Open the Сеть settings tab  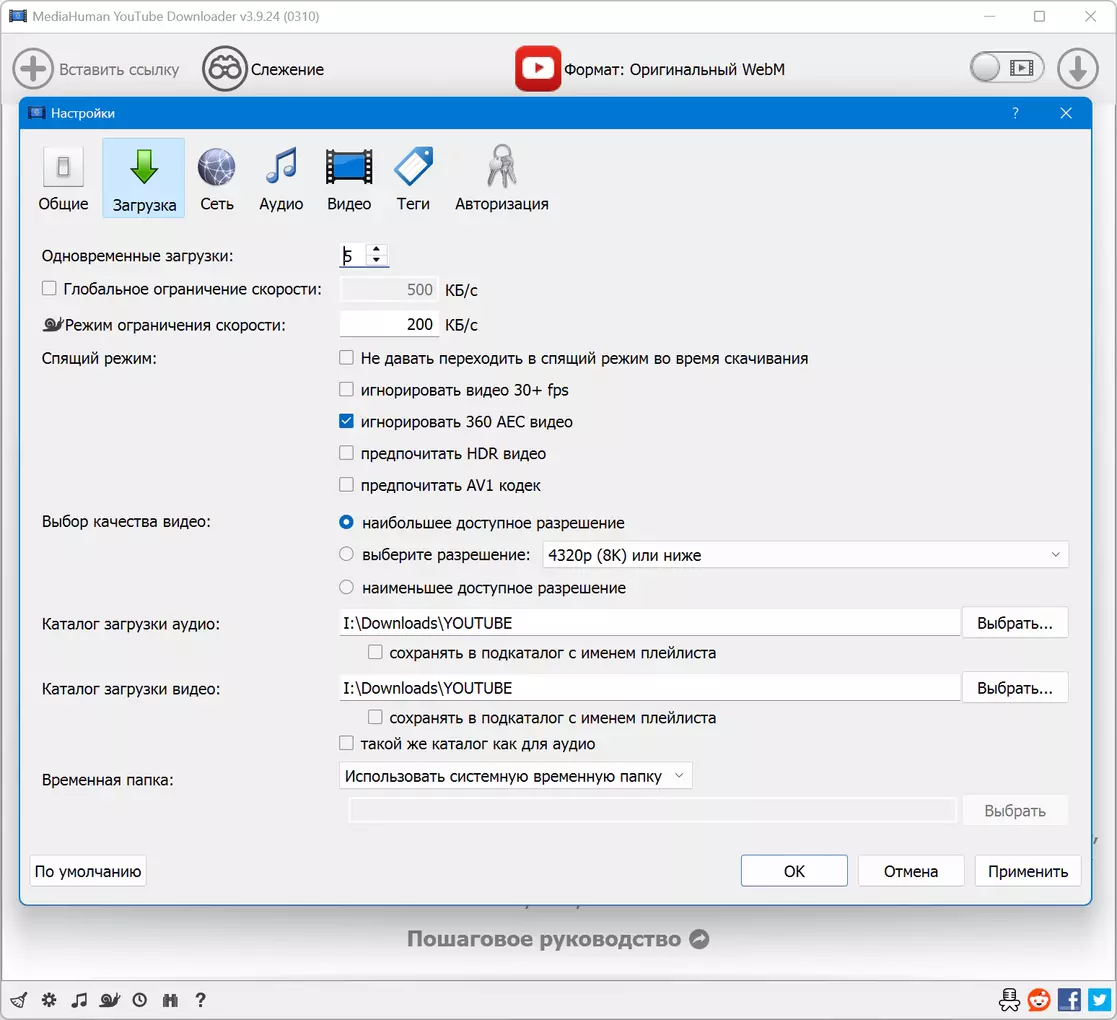click(x=217, y=178)
